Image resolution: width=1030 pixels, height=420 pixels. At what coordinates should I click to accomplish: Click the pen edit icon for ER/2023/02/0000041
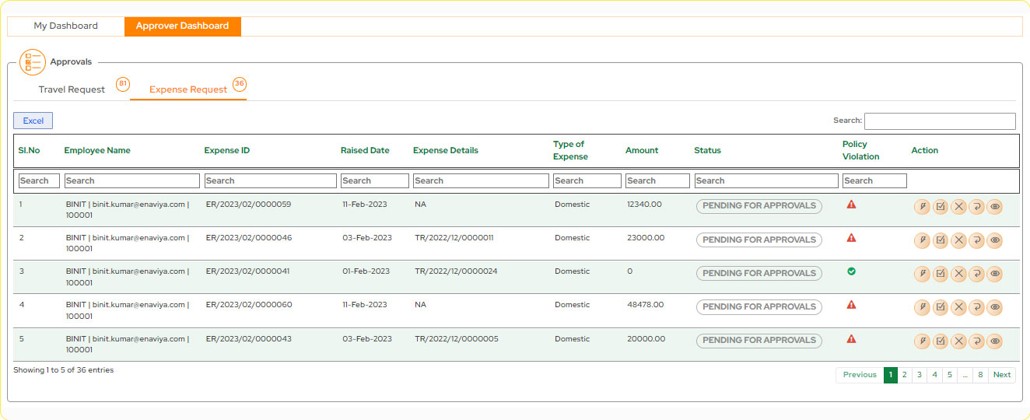(x=922, y=273)
